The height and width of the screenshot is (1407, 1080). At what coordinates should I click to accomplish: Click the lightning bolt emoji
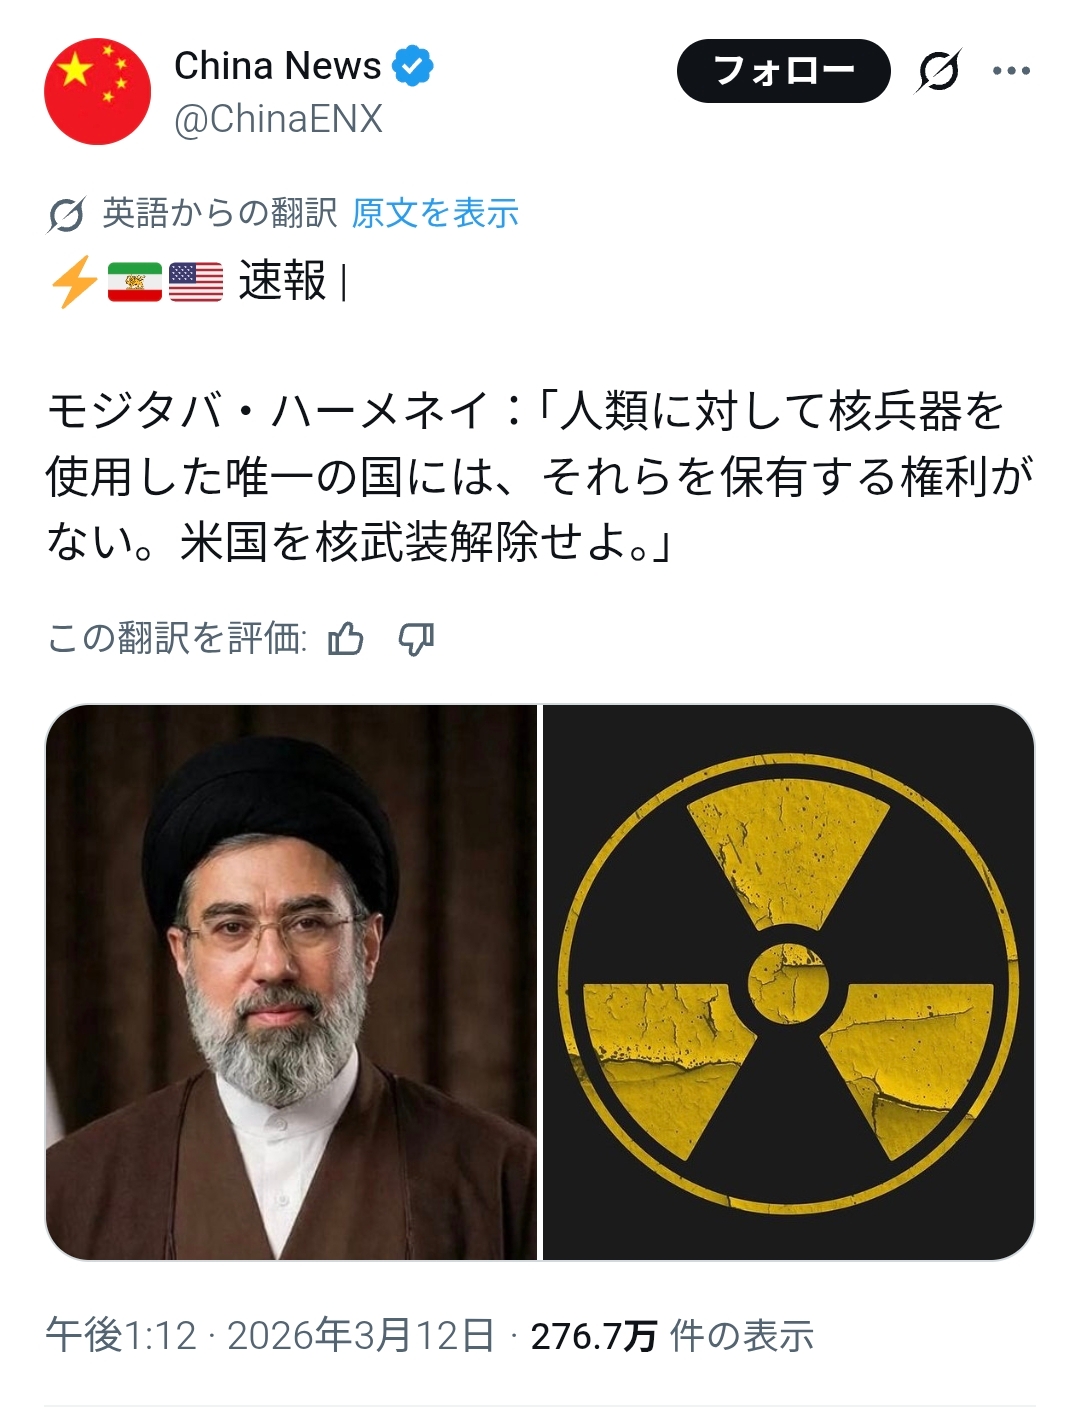pos(73,281)
